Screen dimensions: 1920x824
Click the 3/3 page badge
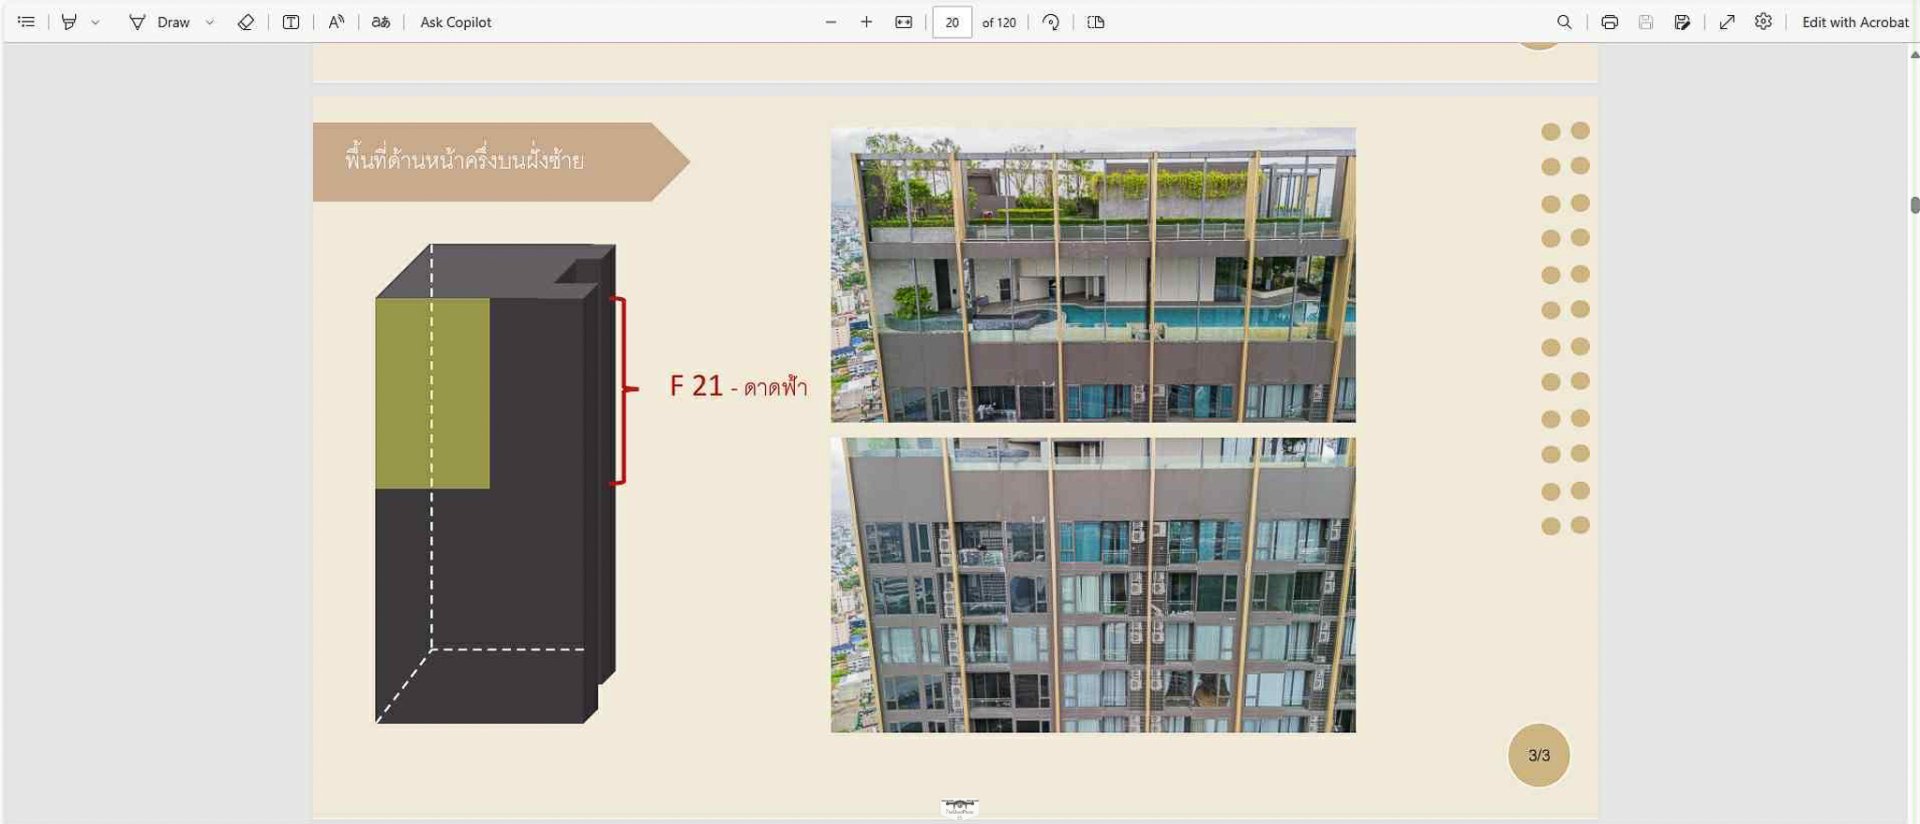point(1539,755)
